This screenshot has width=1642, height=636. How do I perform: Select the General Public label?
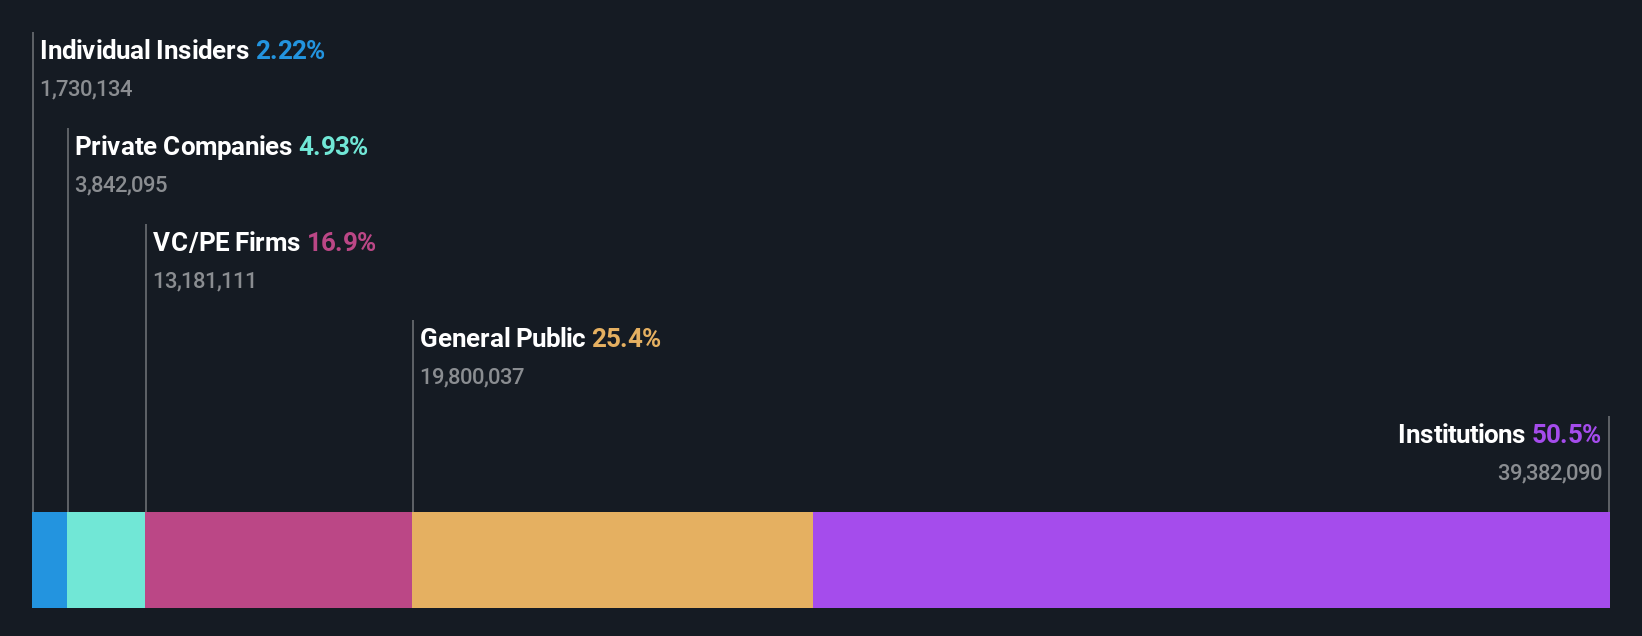click(502, 338)
